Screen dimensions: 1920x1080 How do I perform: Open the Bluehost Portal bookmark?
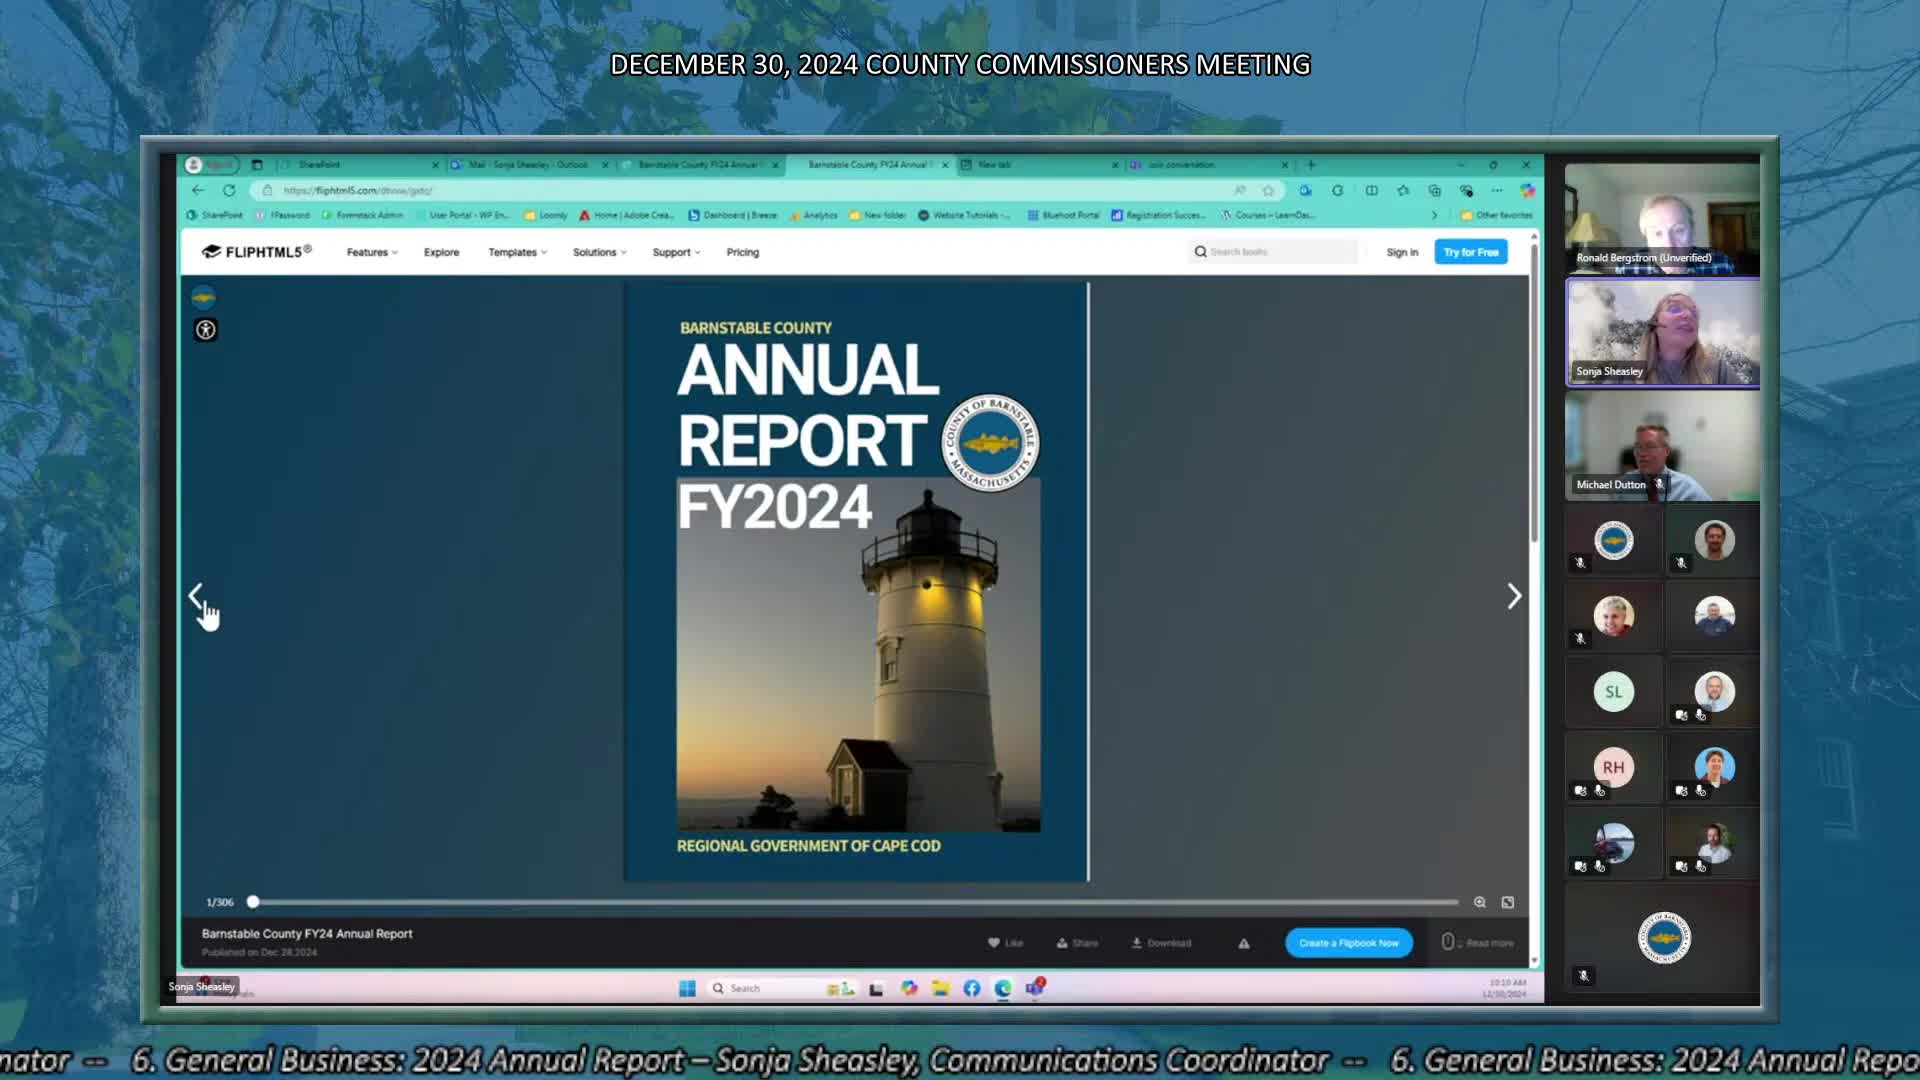pyautogui.click(x=1063, y=215)
